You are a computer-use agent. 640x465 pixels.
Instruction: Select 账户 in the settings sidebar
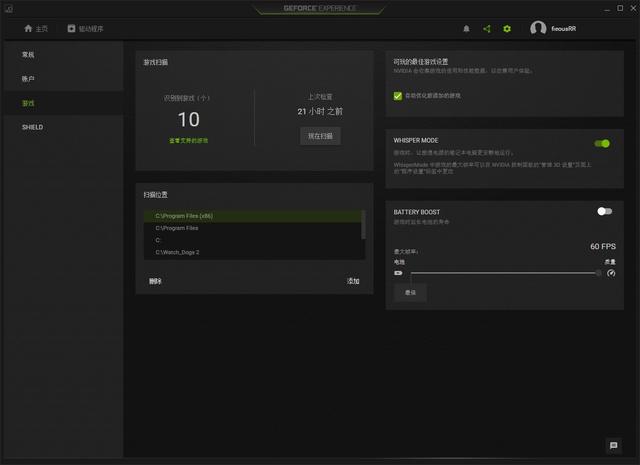(x=28, y=79)
